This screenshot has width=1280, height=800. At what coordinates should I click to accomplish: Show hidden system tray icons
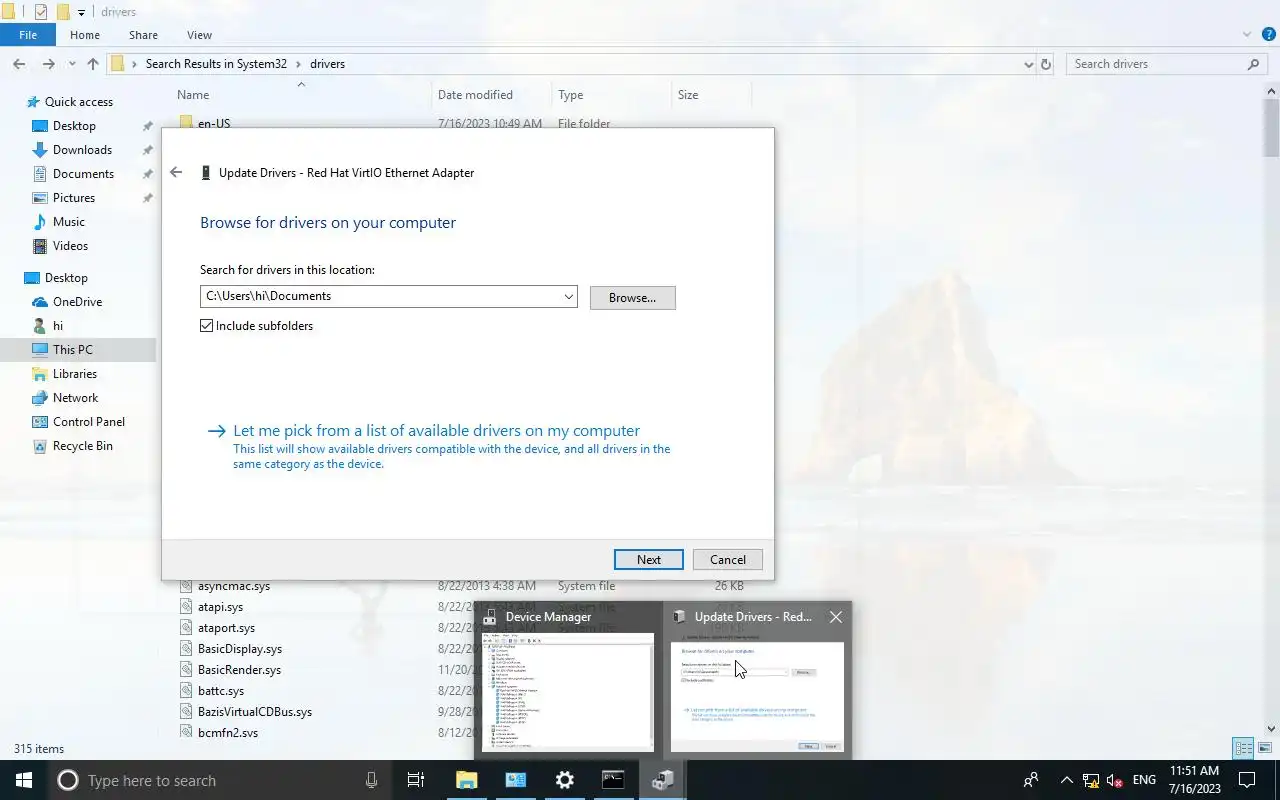click(1066, 780)
